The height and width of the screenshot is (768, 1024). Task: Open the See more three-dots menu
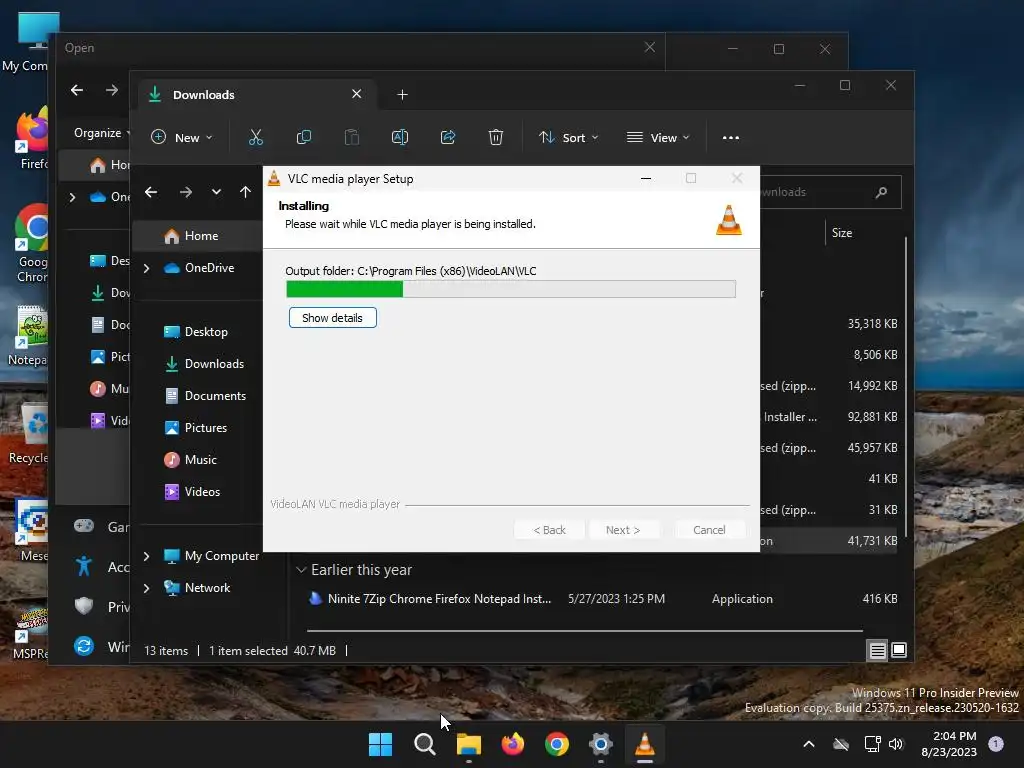tap(731, 138)
